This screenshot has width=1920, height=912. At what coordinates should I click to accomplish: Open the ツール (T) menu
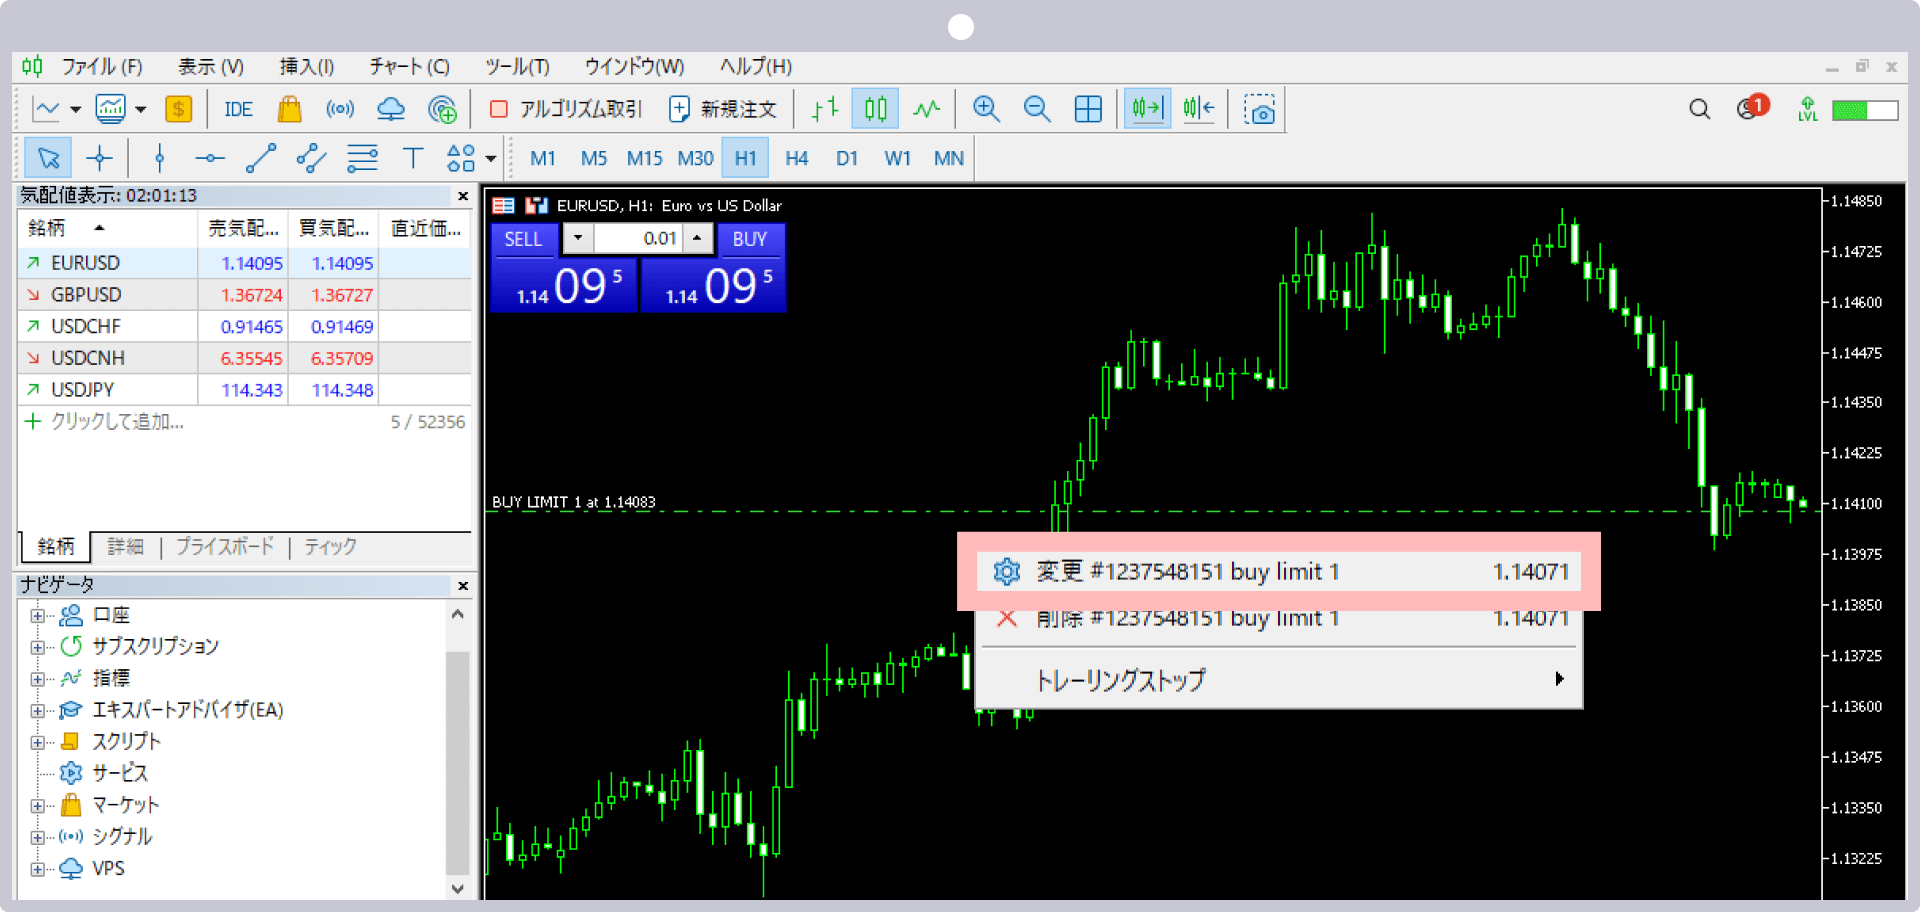coord(517,67)
